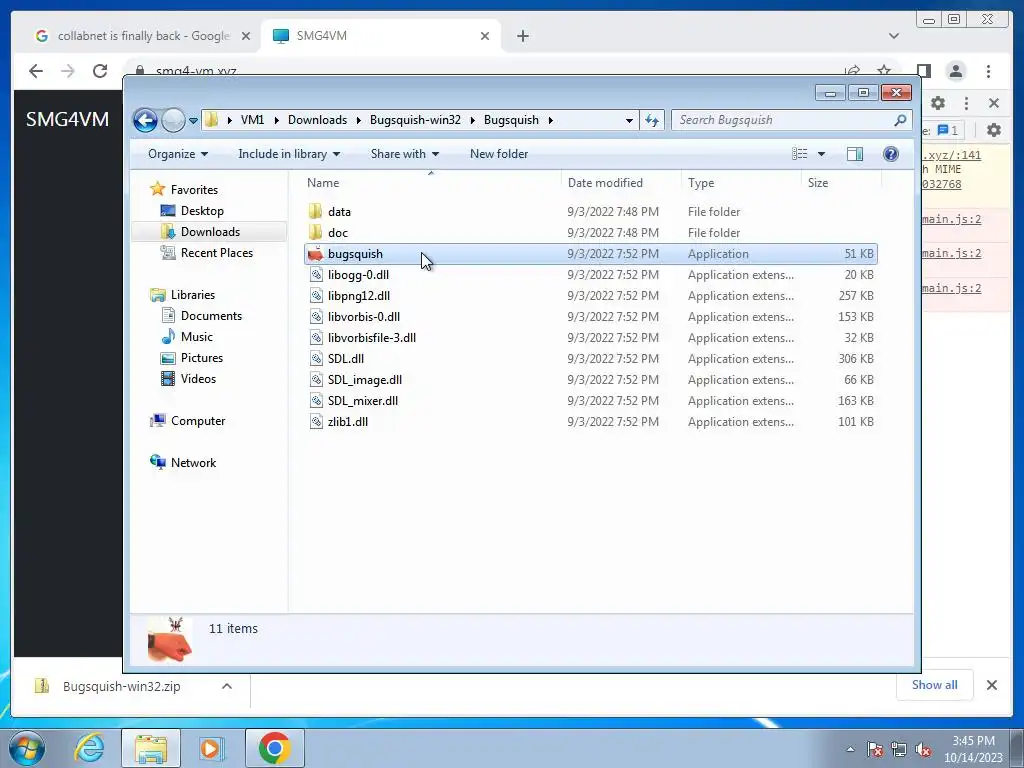
Task: Select Bugsquish-win32 in the address breadcrumb
Action: point(415,120)
